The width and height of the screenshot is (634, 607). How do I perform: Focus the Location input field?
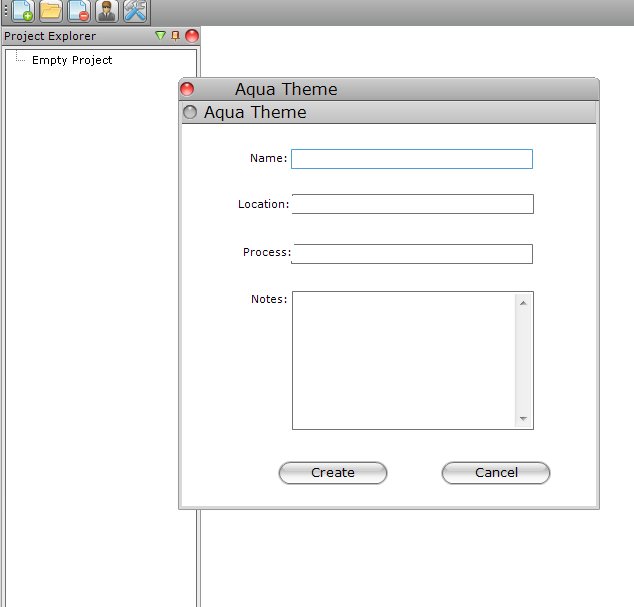tap(412, 204)
